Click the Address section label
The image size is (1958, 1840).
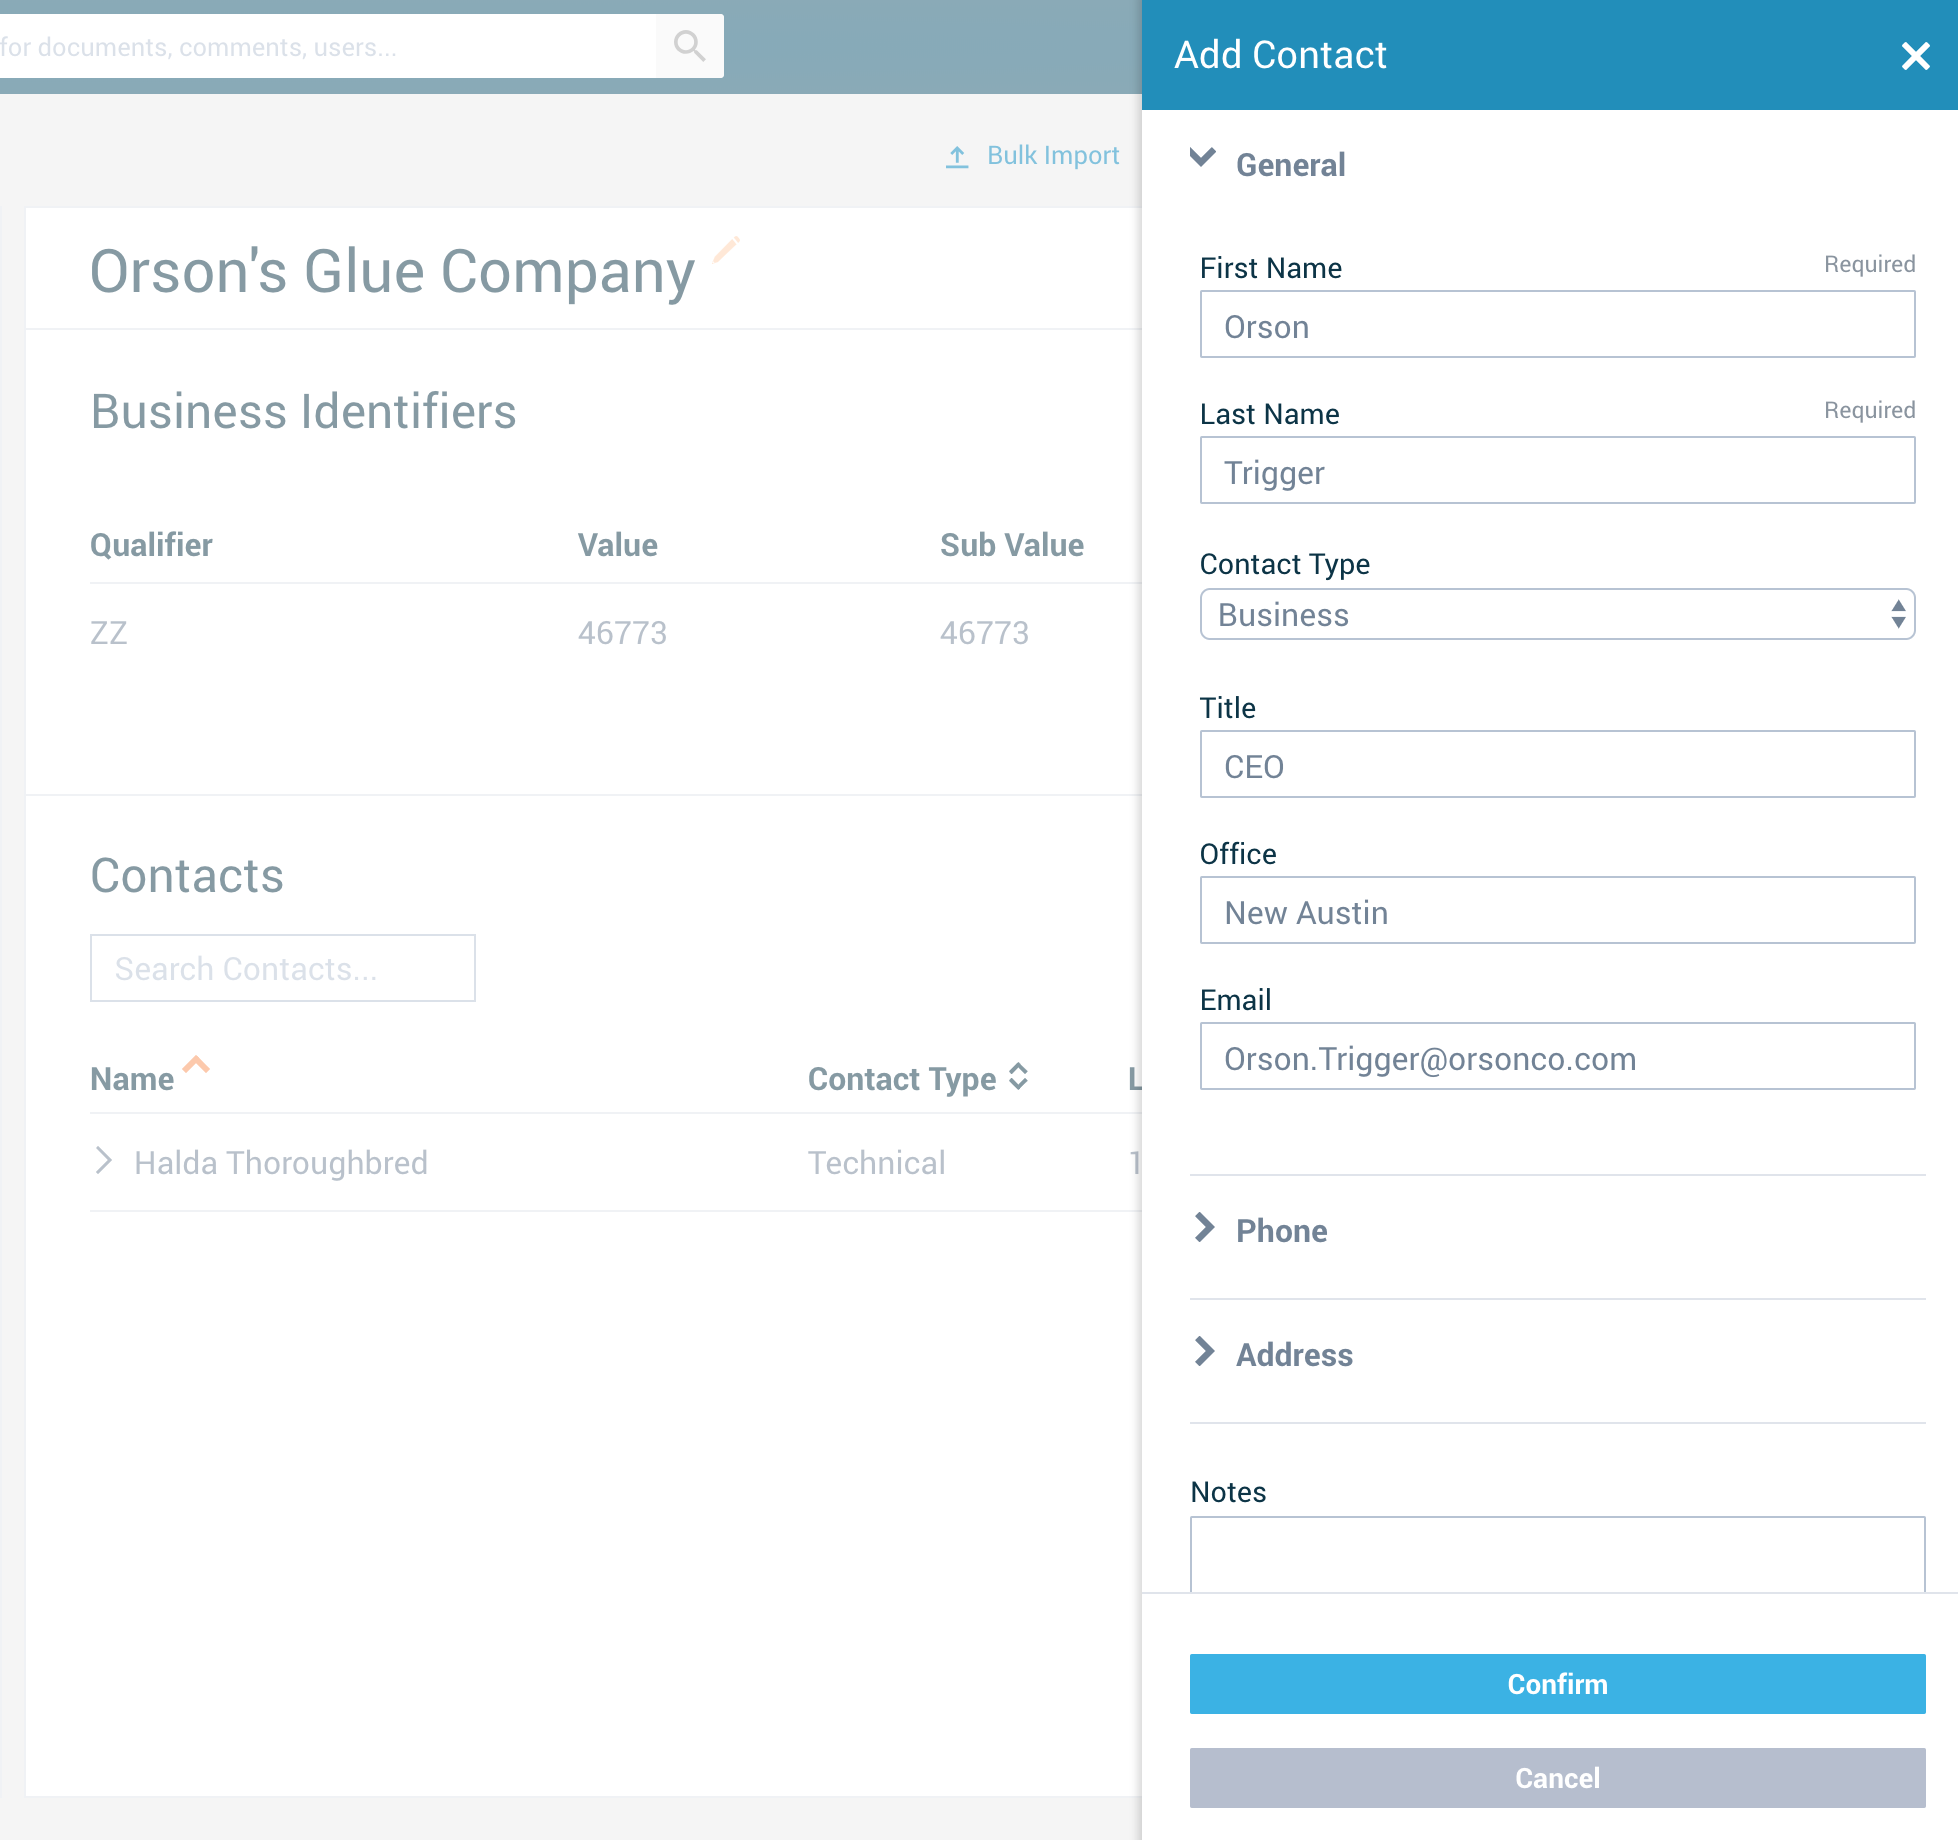(1294, 1355)
